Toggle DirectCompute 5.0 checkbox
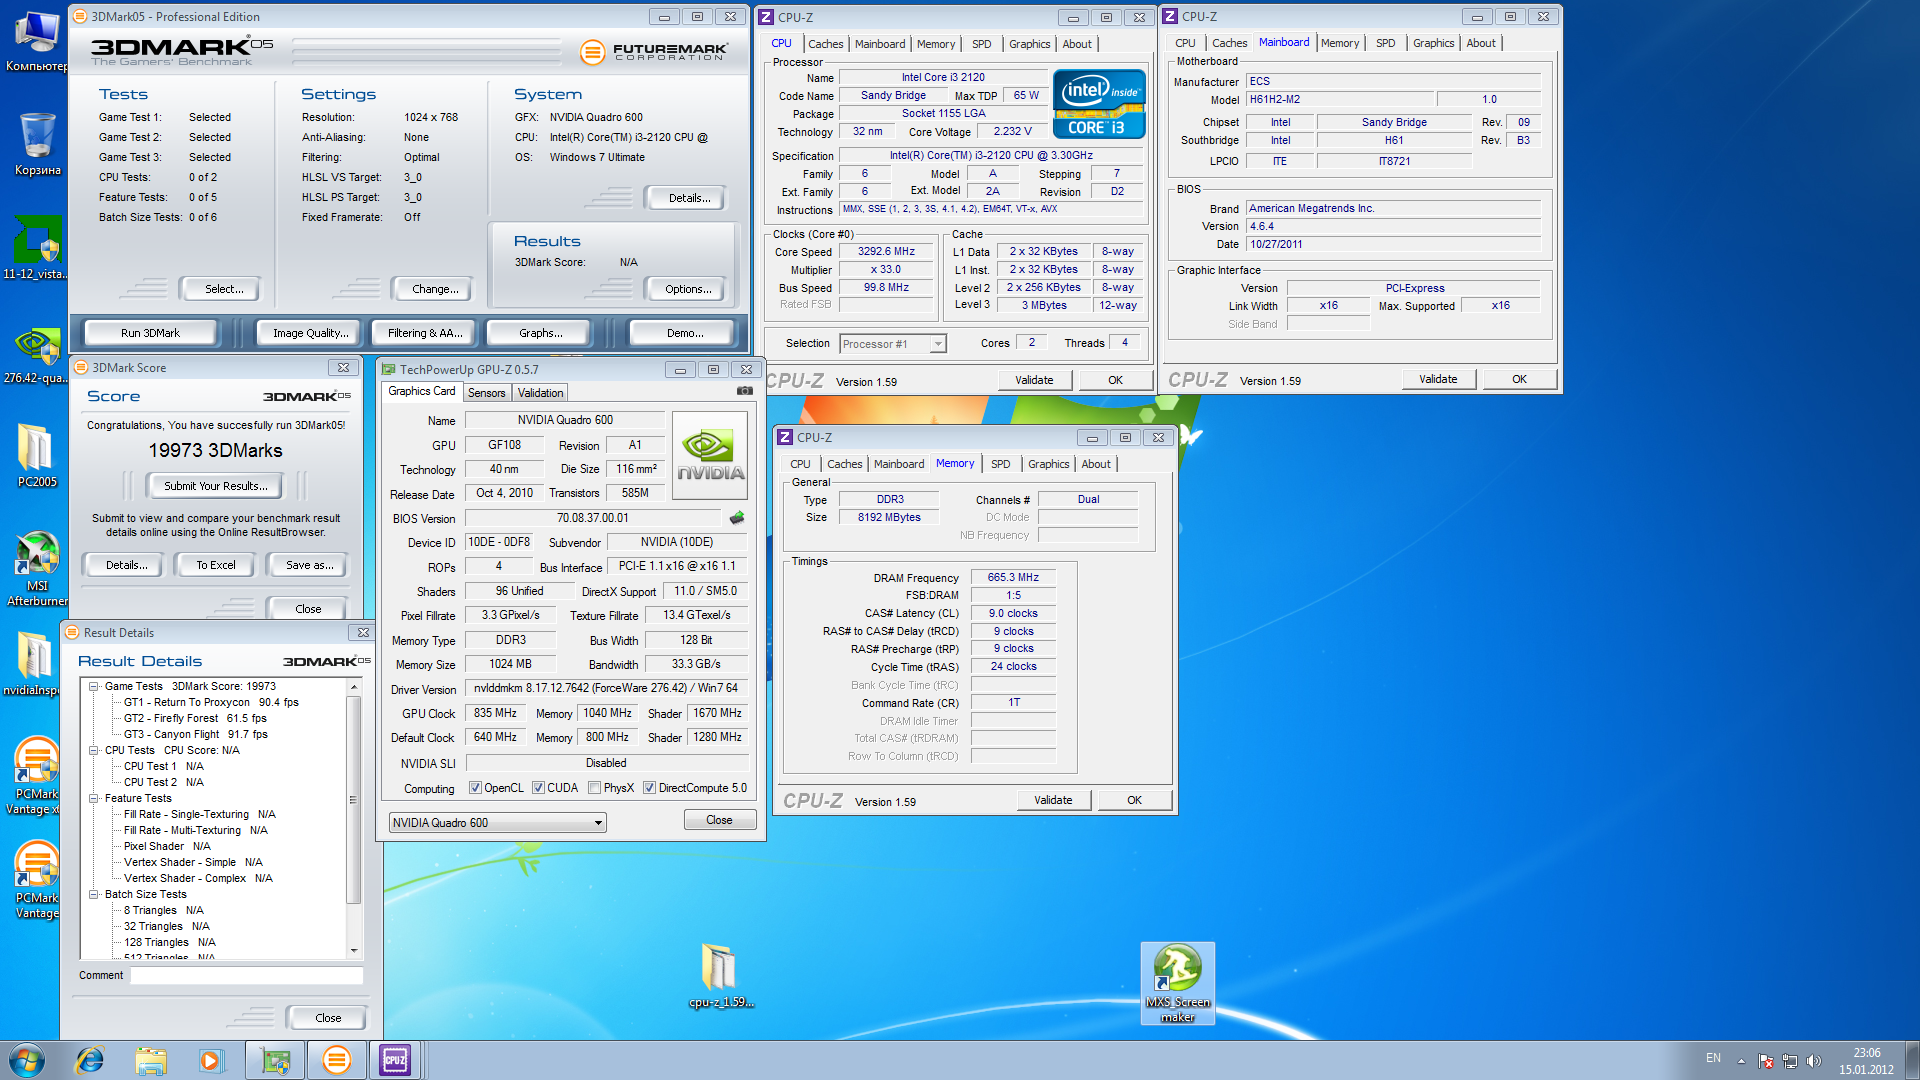The width and height of the screenshot is (1920, 1080). 649,788
